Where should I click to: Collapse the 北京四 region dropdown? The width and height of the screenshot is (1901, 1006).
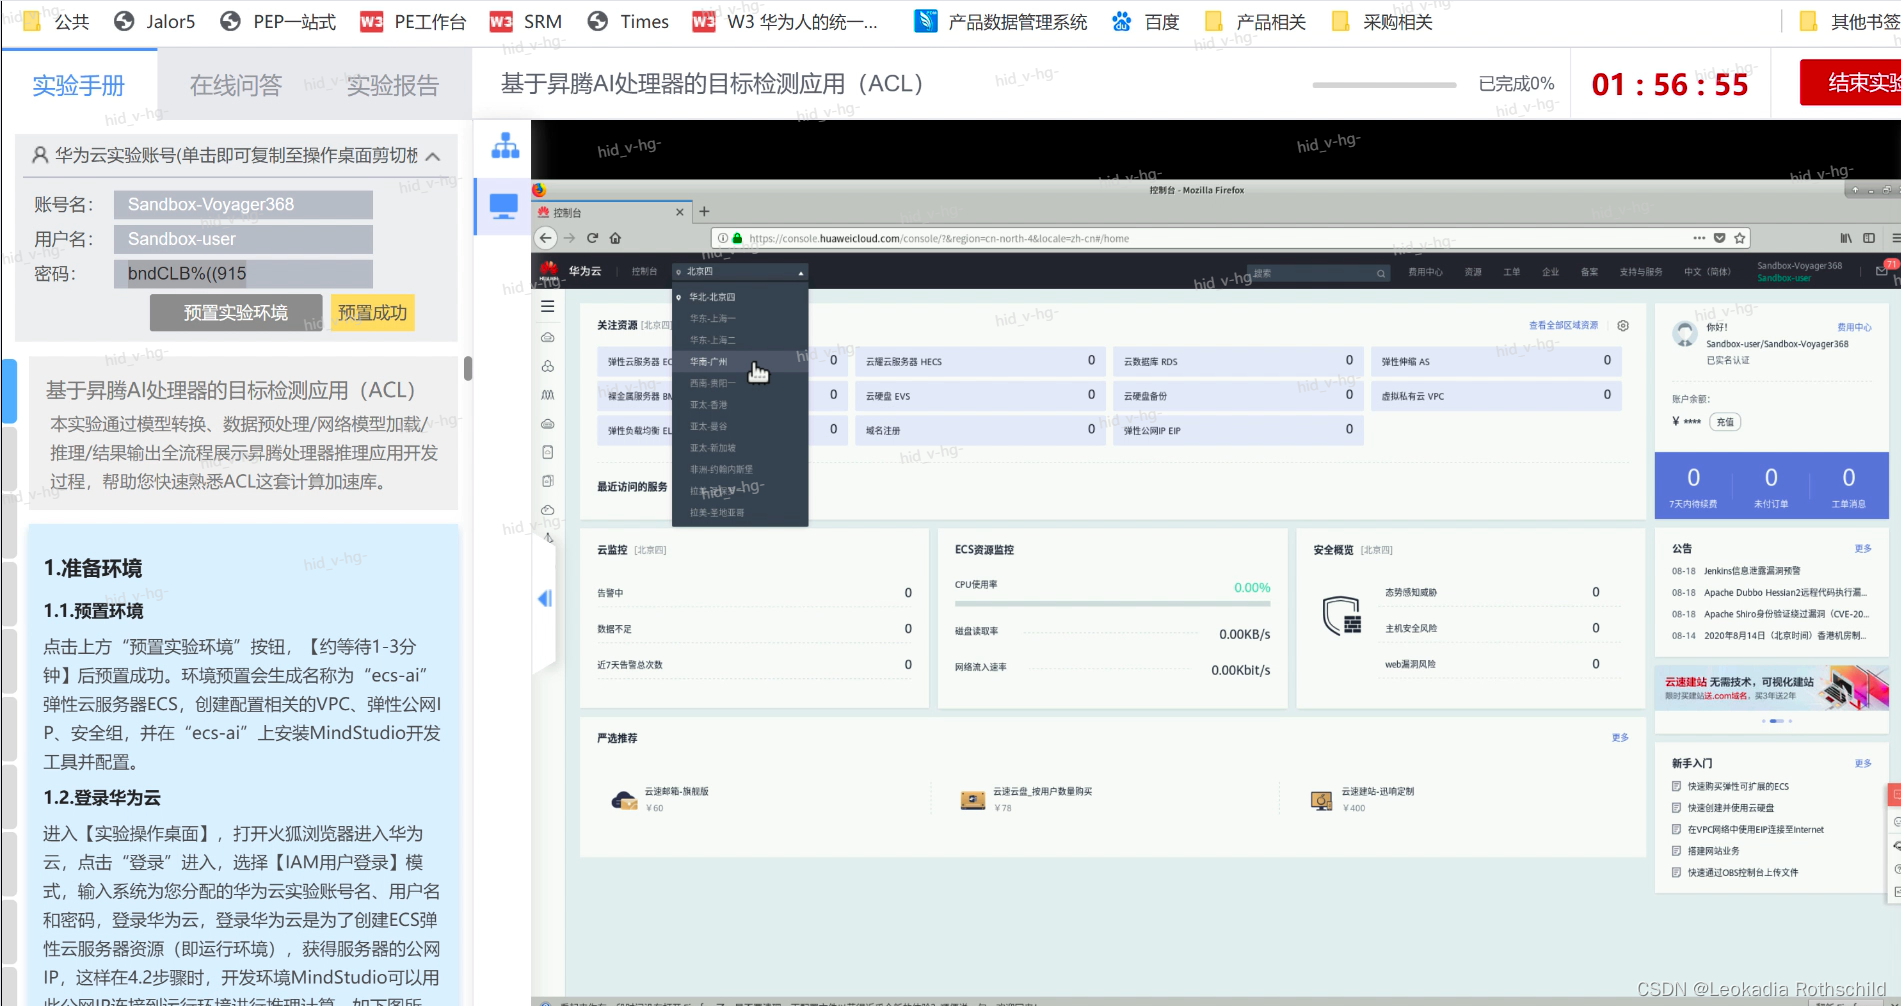(x=740, y=272)
